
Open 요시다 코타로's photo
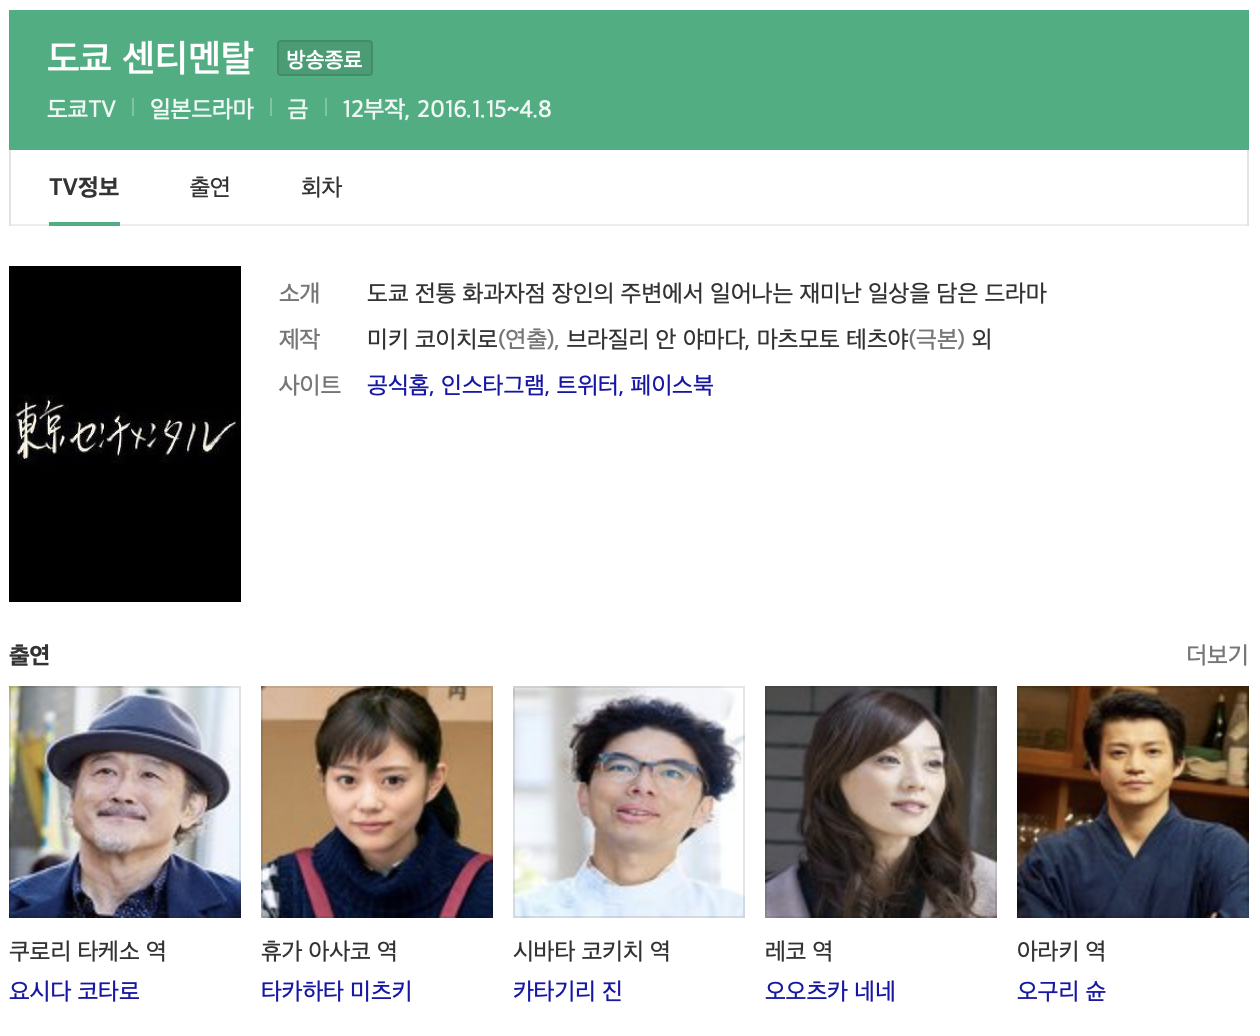click(125, 802)
